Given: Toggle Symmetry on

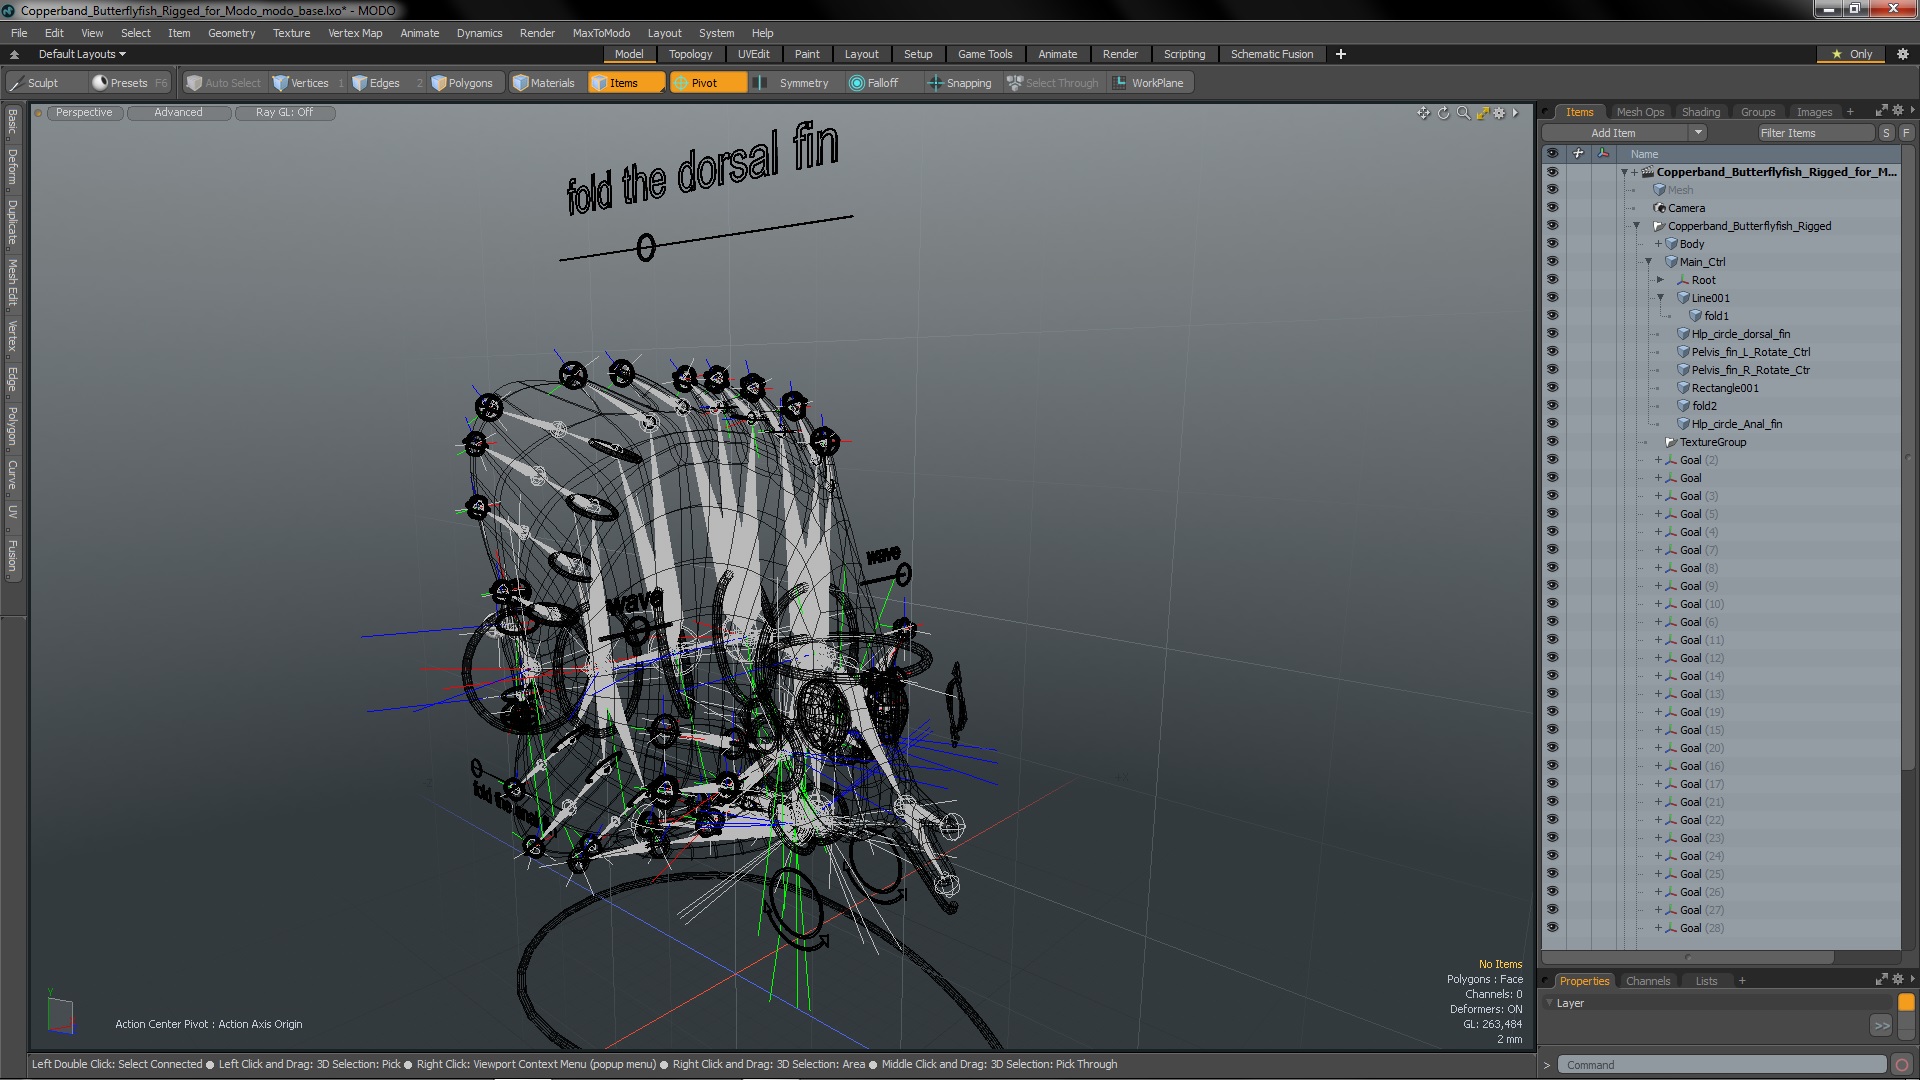Looking at the screenshot, I should (792, 83).
